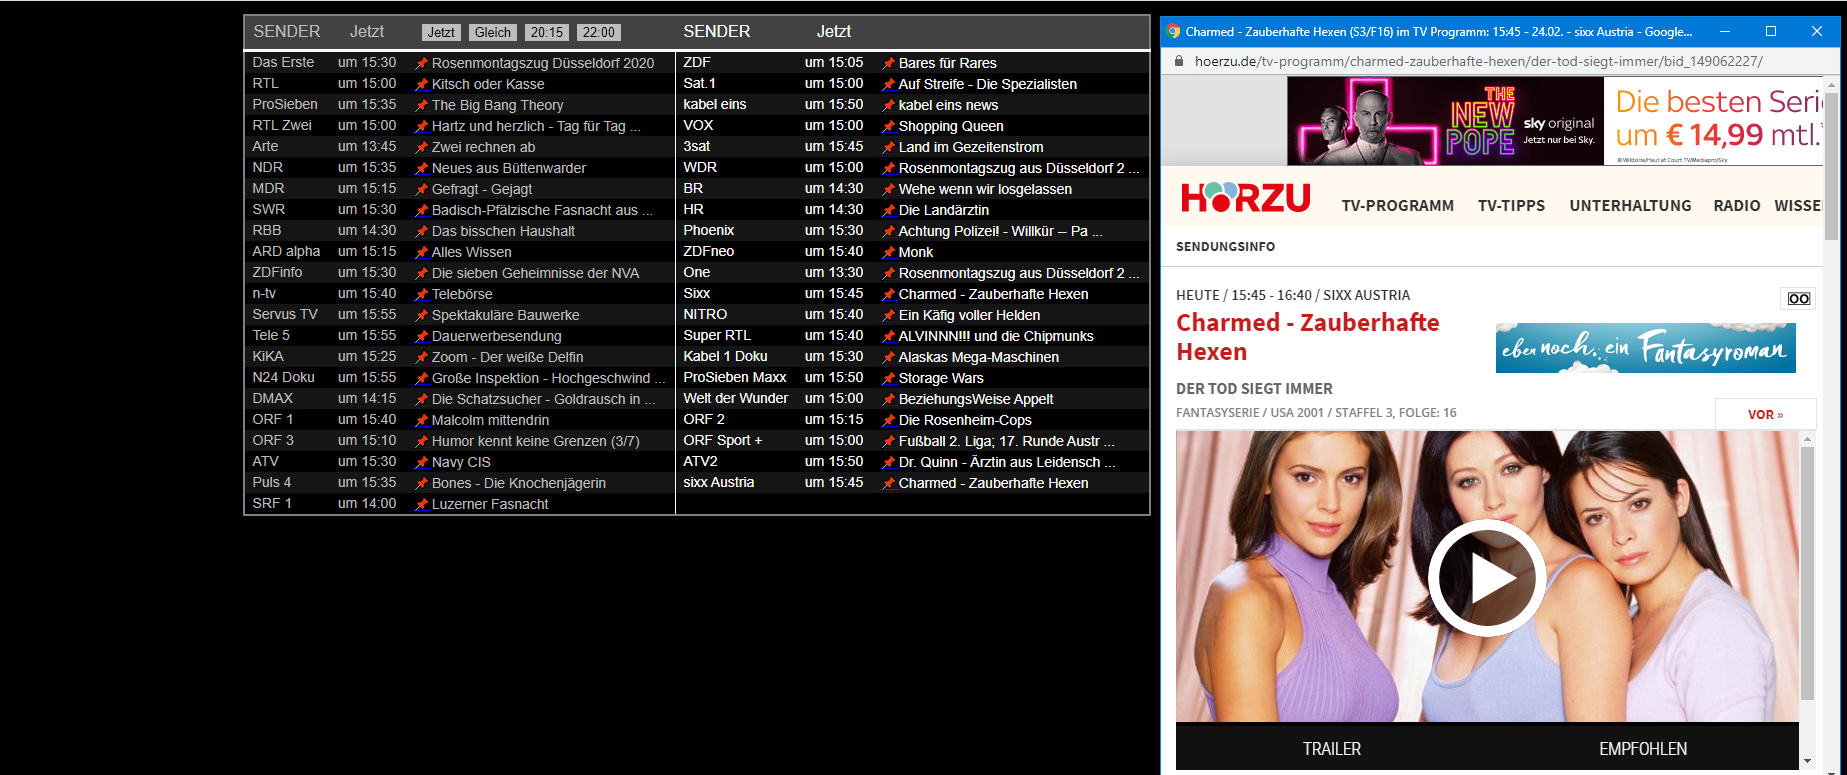Click pin icon beside Monk
The height and width of the screenshot is (775, 1847).
(889, 252)
